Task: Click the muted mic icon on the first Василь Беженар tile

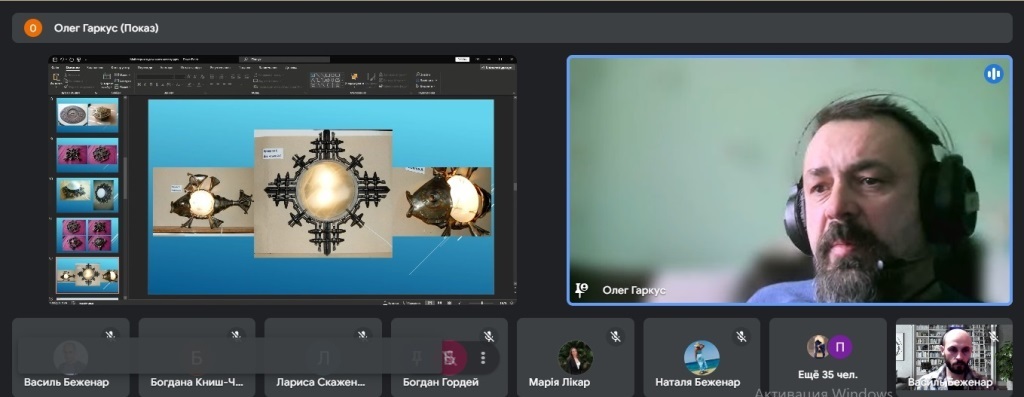Action: coord(110,336)
